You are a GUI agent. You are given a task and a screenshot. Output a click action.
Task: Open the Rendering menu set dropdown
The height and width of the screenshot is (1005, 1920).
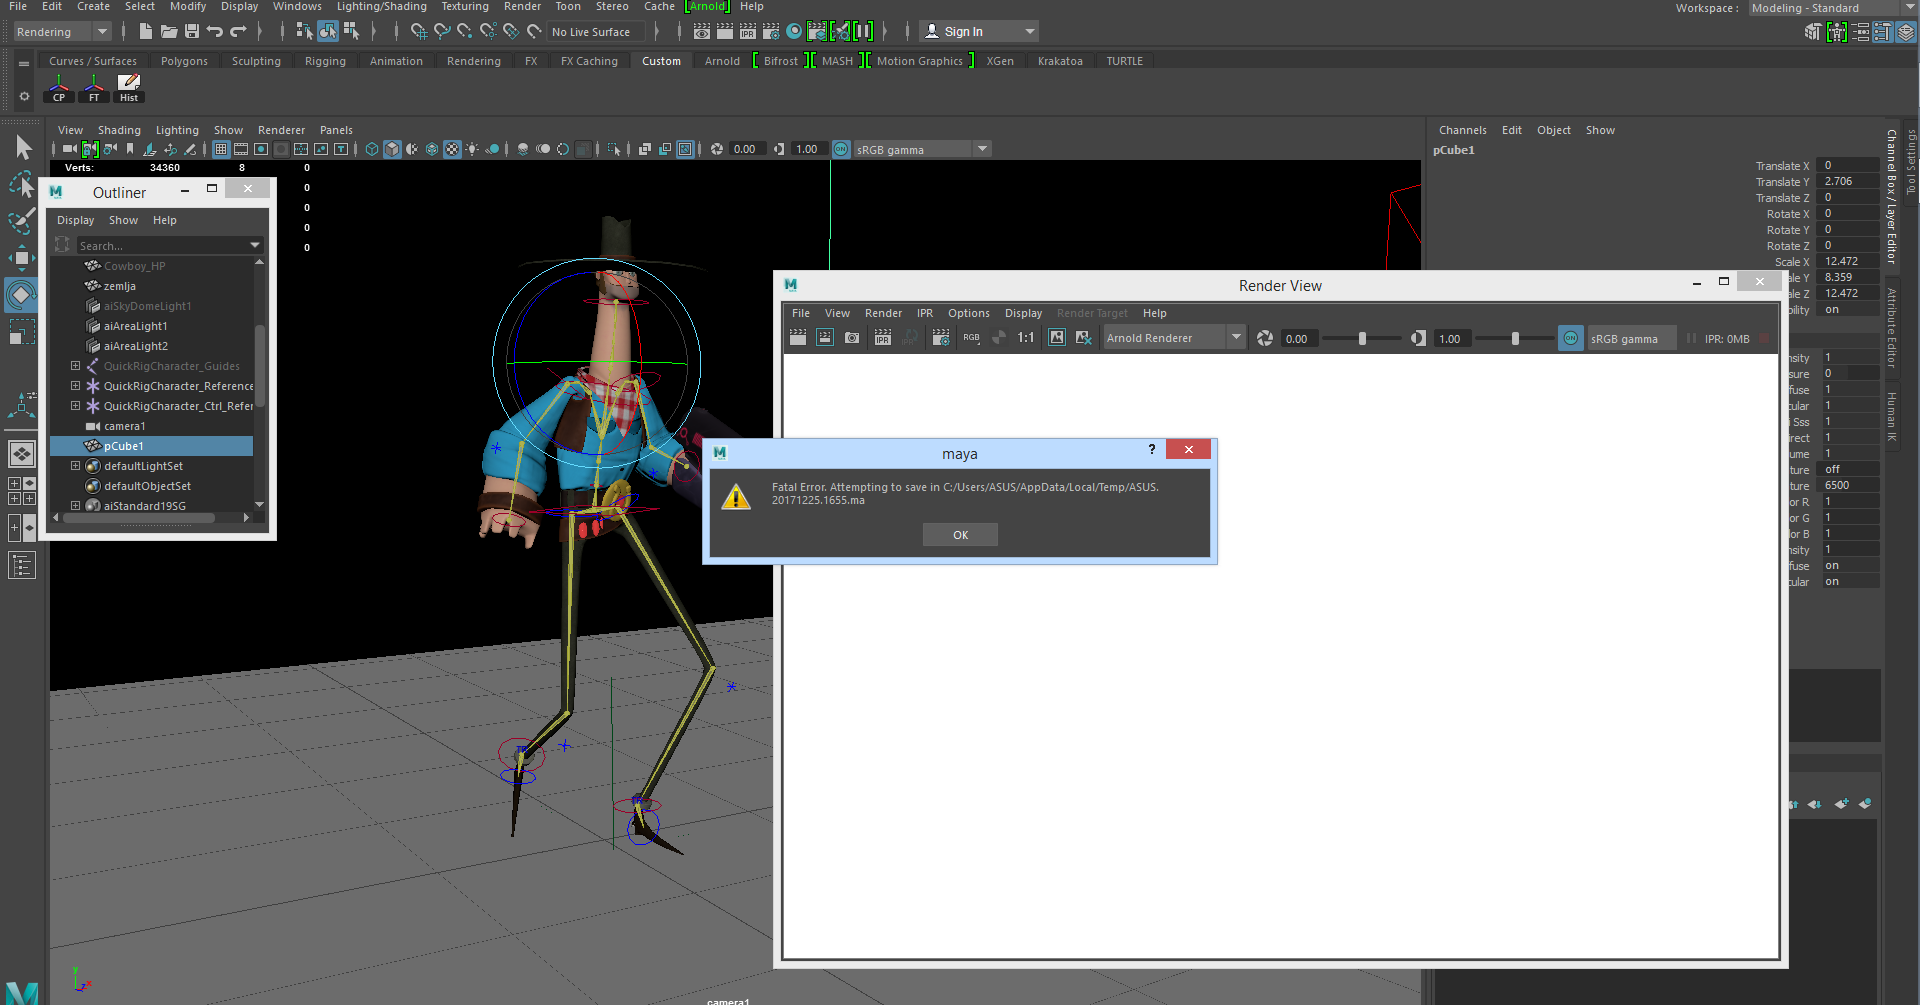pos(62,32)
